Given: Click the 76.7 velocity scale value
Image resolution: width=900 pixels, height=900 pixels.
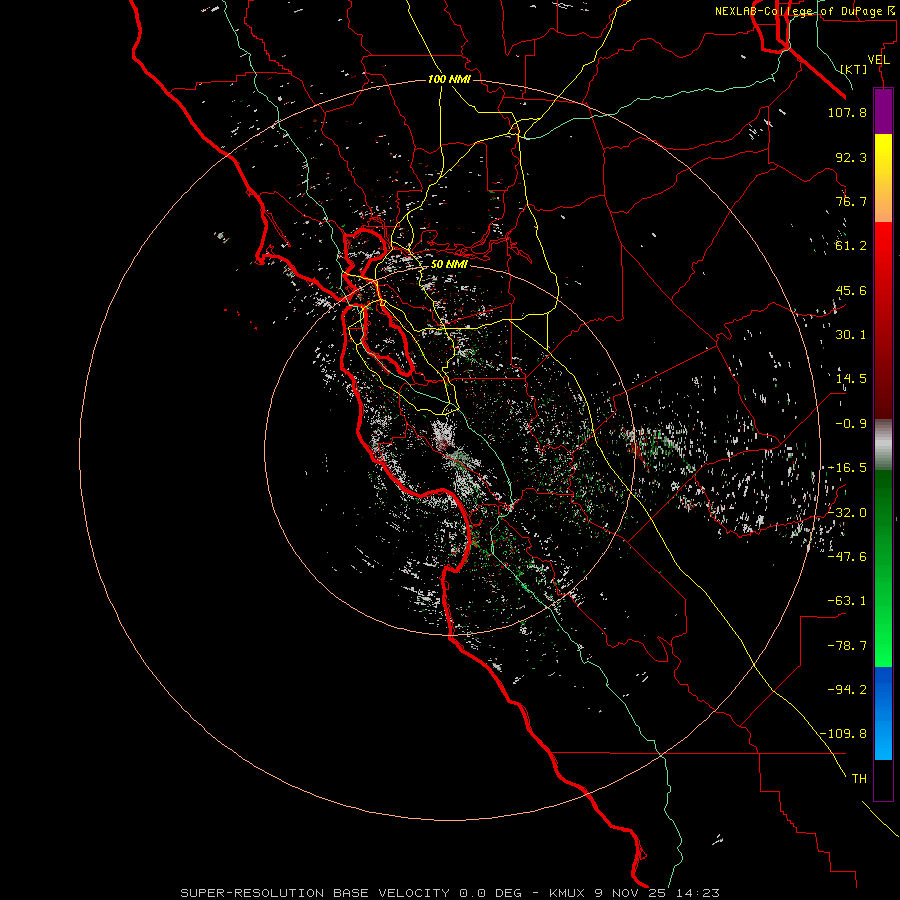Looking at the screenshot, I should point(851,201).
